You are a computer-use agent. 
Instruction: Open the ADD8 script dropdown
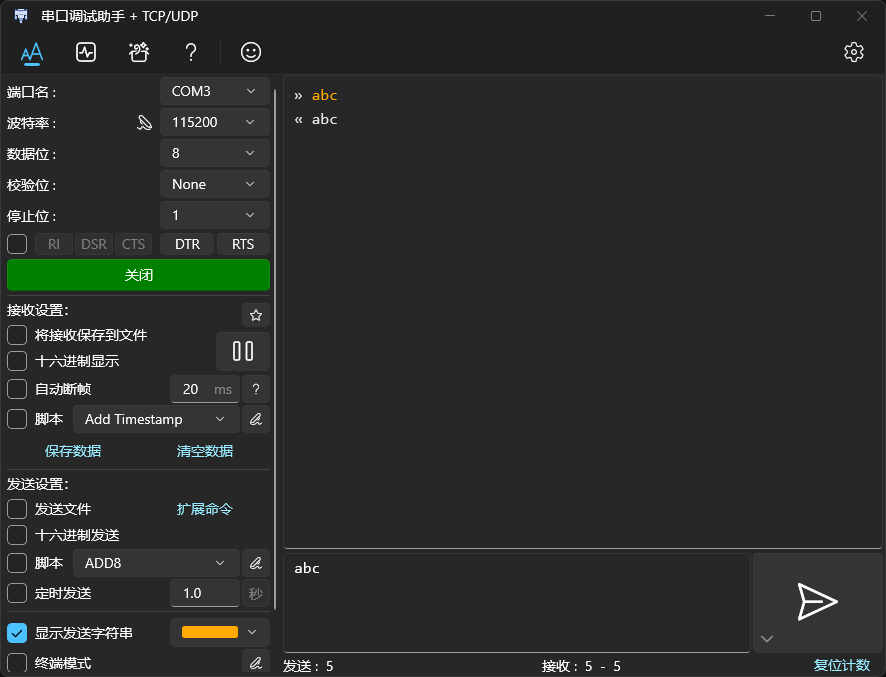click(x=157, y=563)
